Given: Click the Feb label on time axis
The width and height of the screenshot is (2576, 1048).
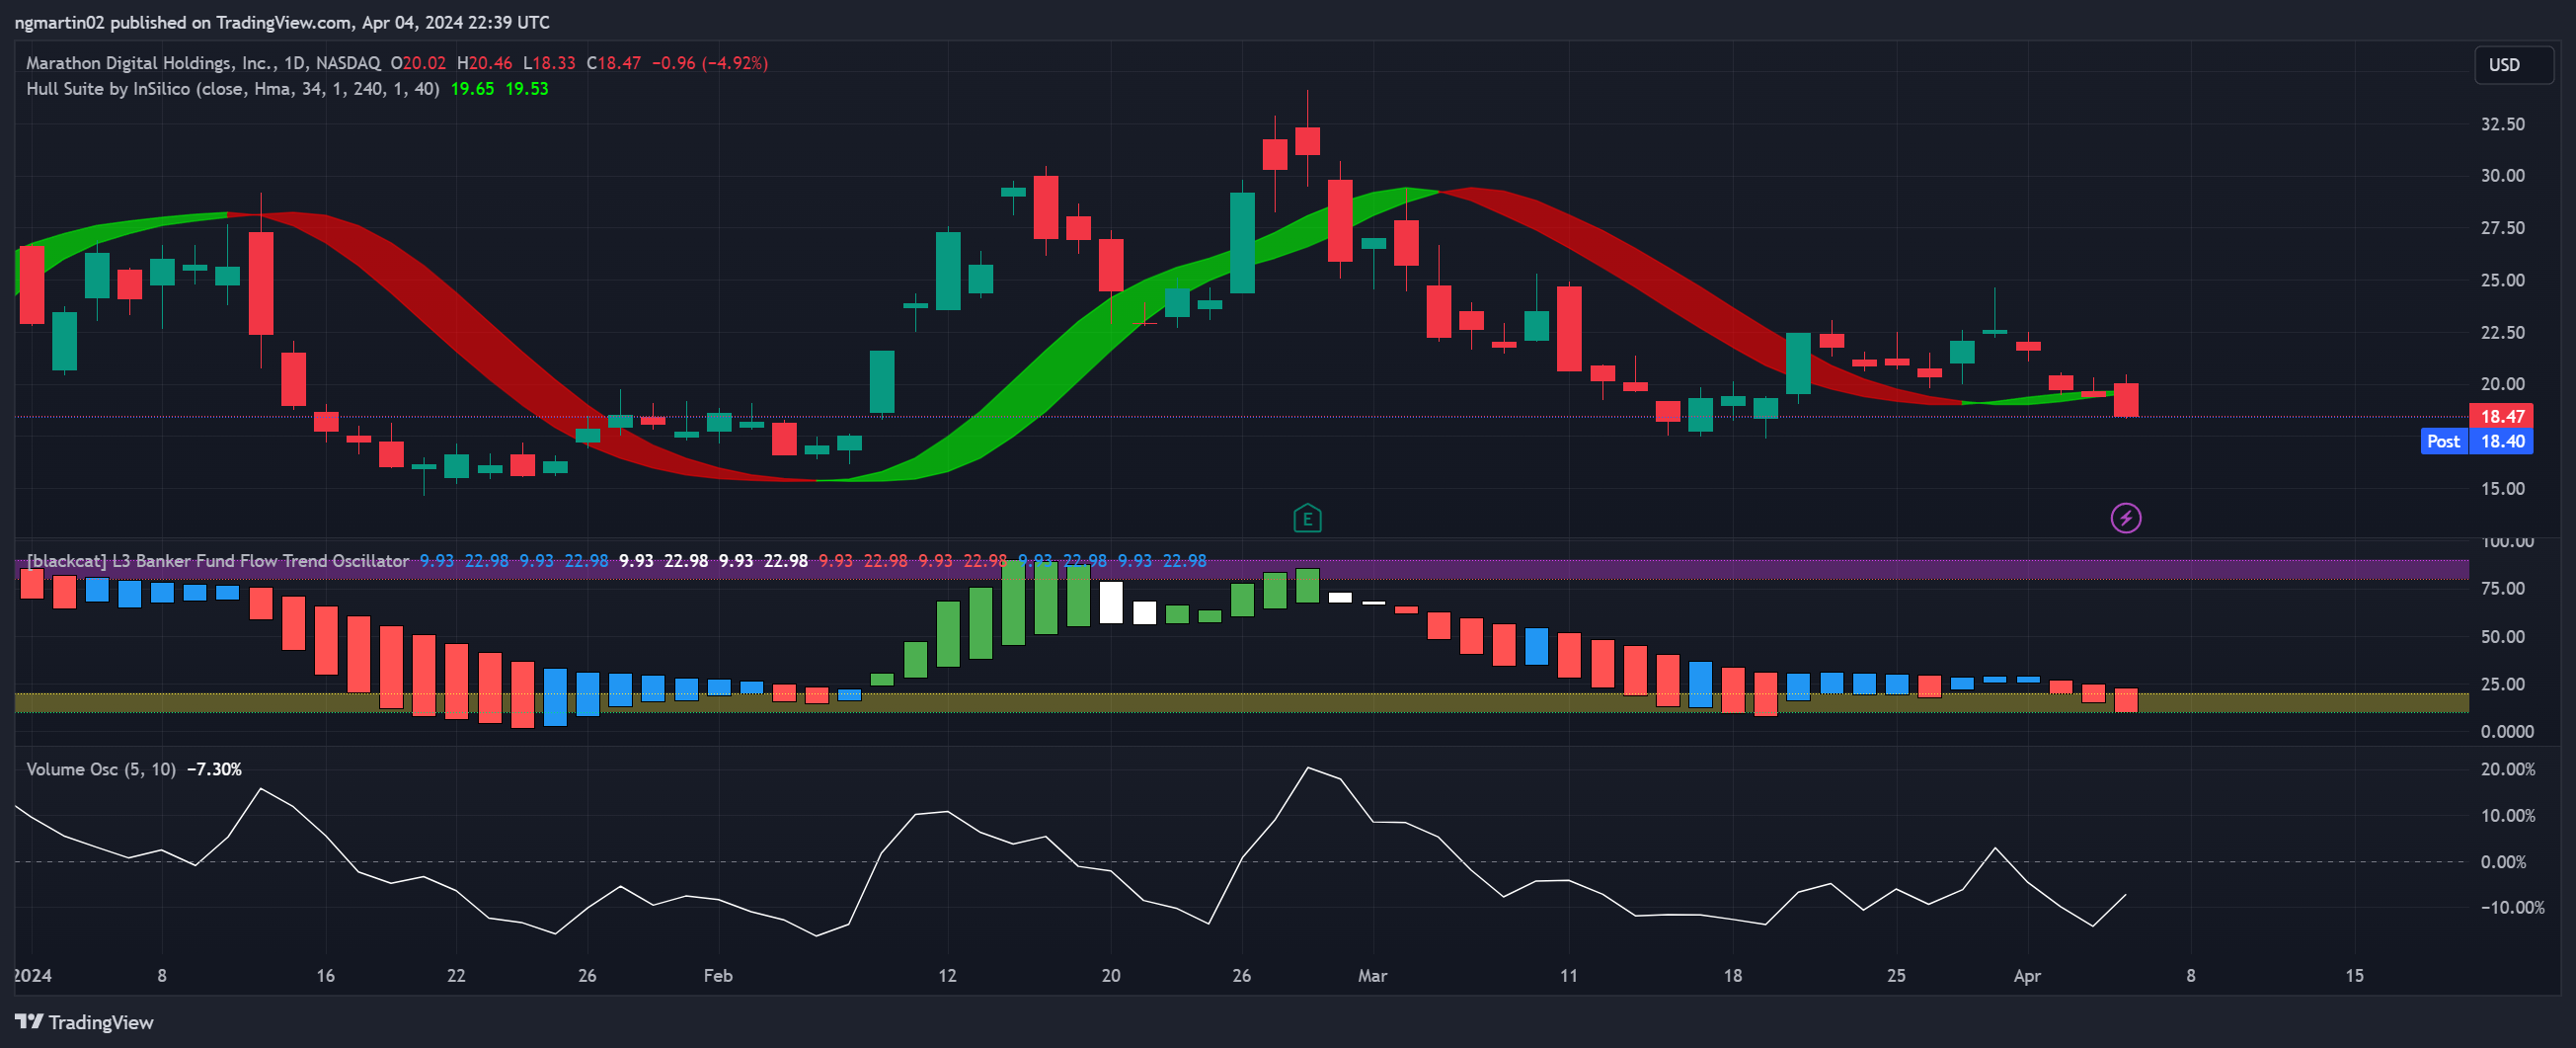Looking at the screenshot, I should tap(718, 976).
